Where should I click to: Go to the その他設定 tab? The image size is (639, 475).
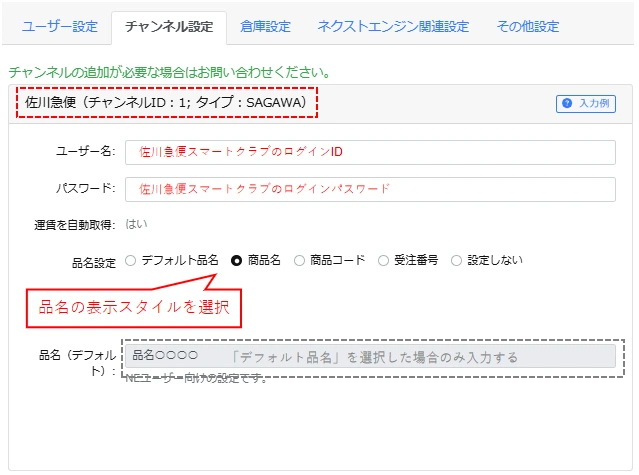pos(528,27)
